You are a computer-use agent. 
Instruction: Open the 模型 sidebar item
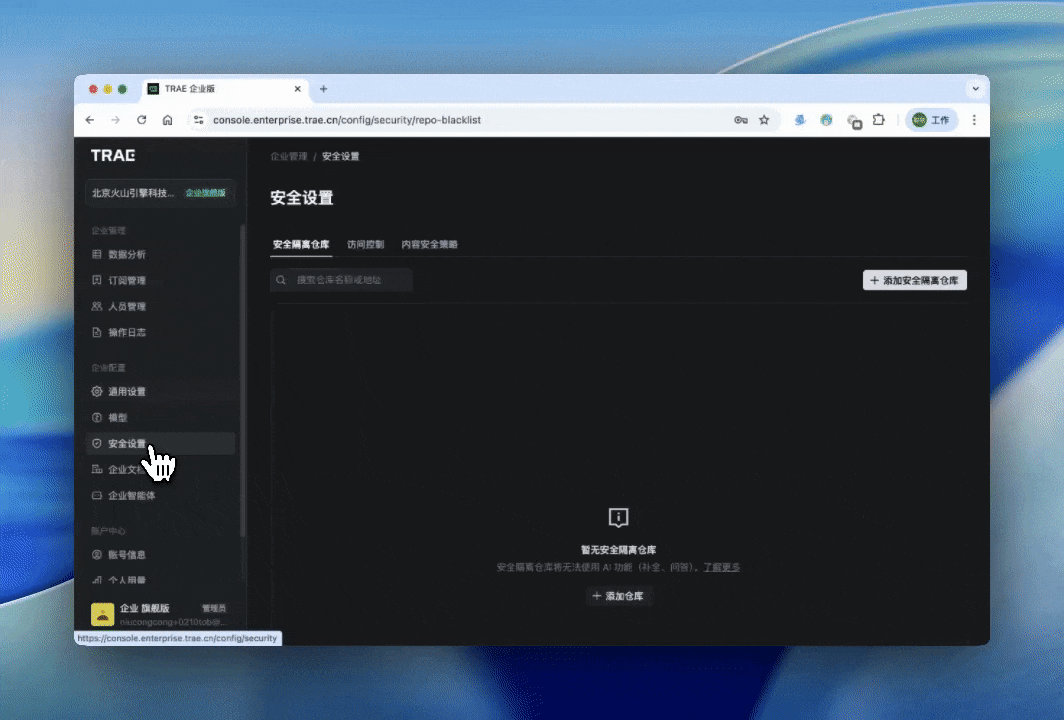pos(117,418)
